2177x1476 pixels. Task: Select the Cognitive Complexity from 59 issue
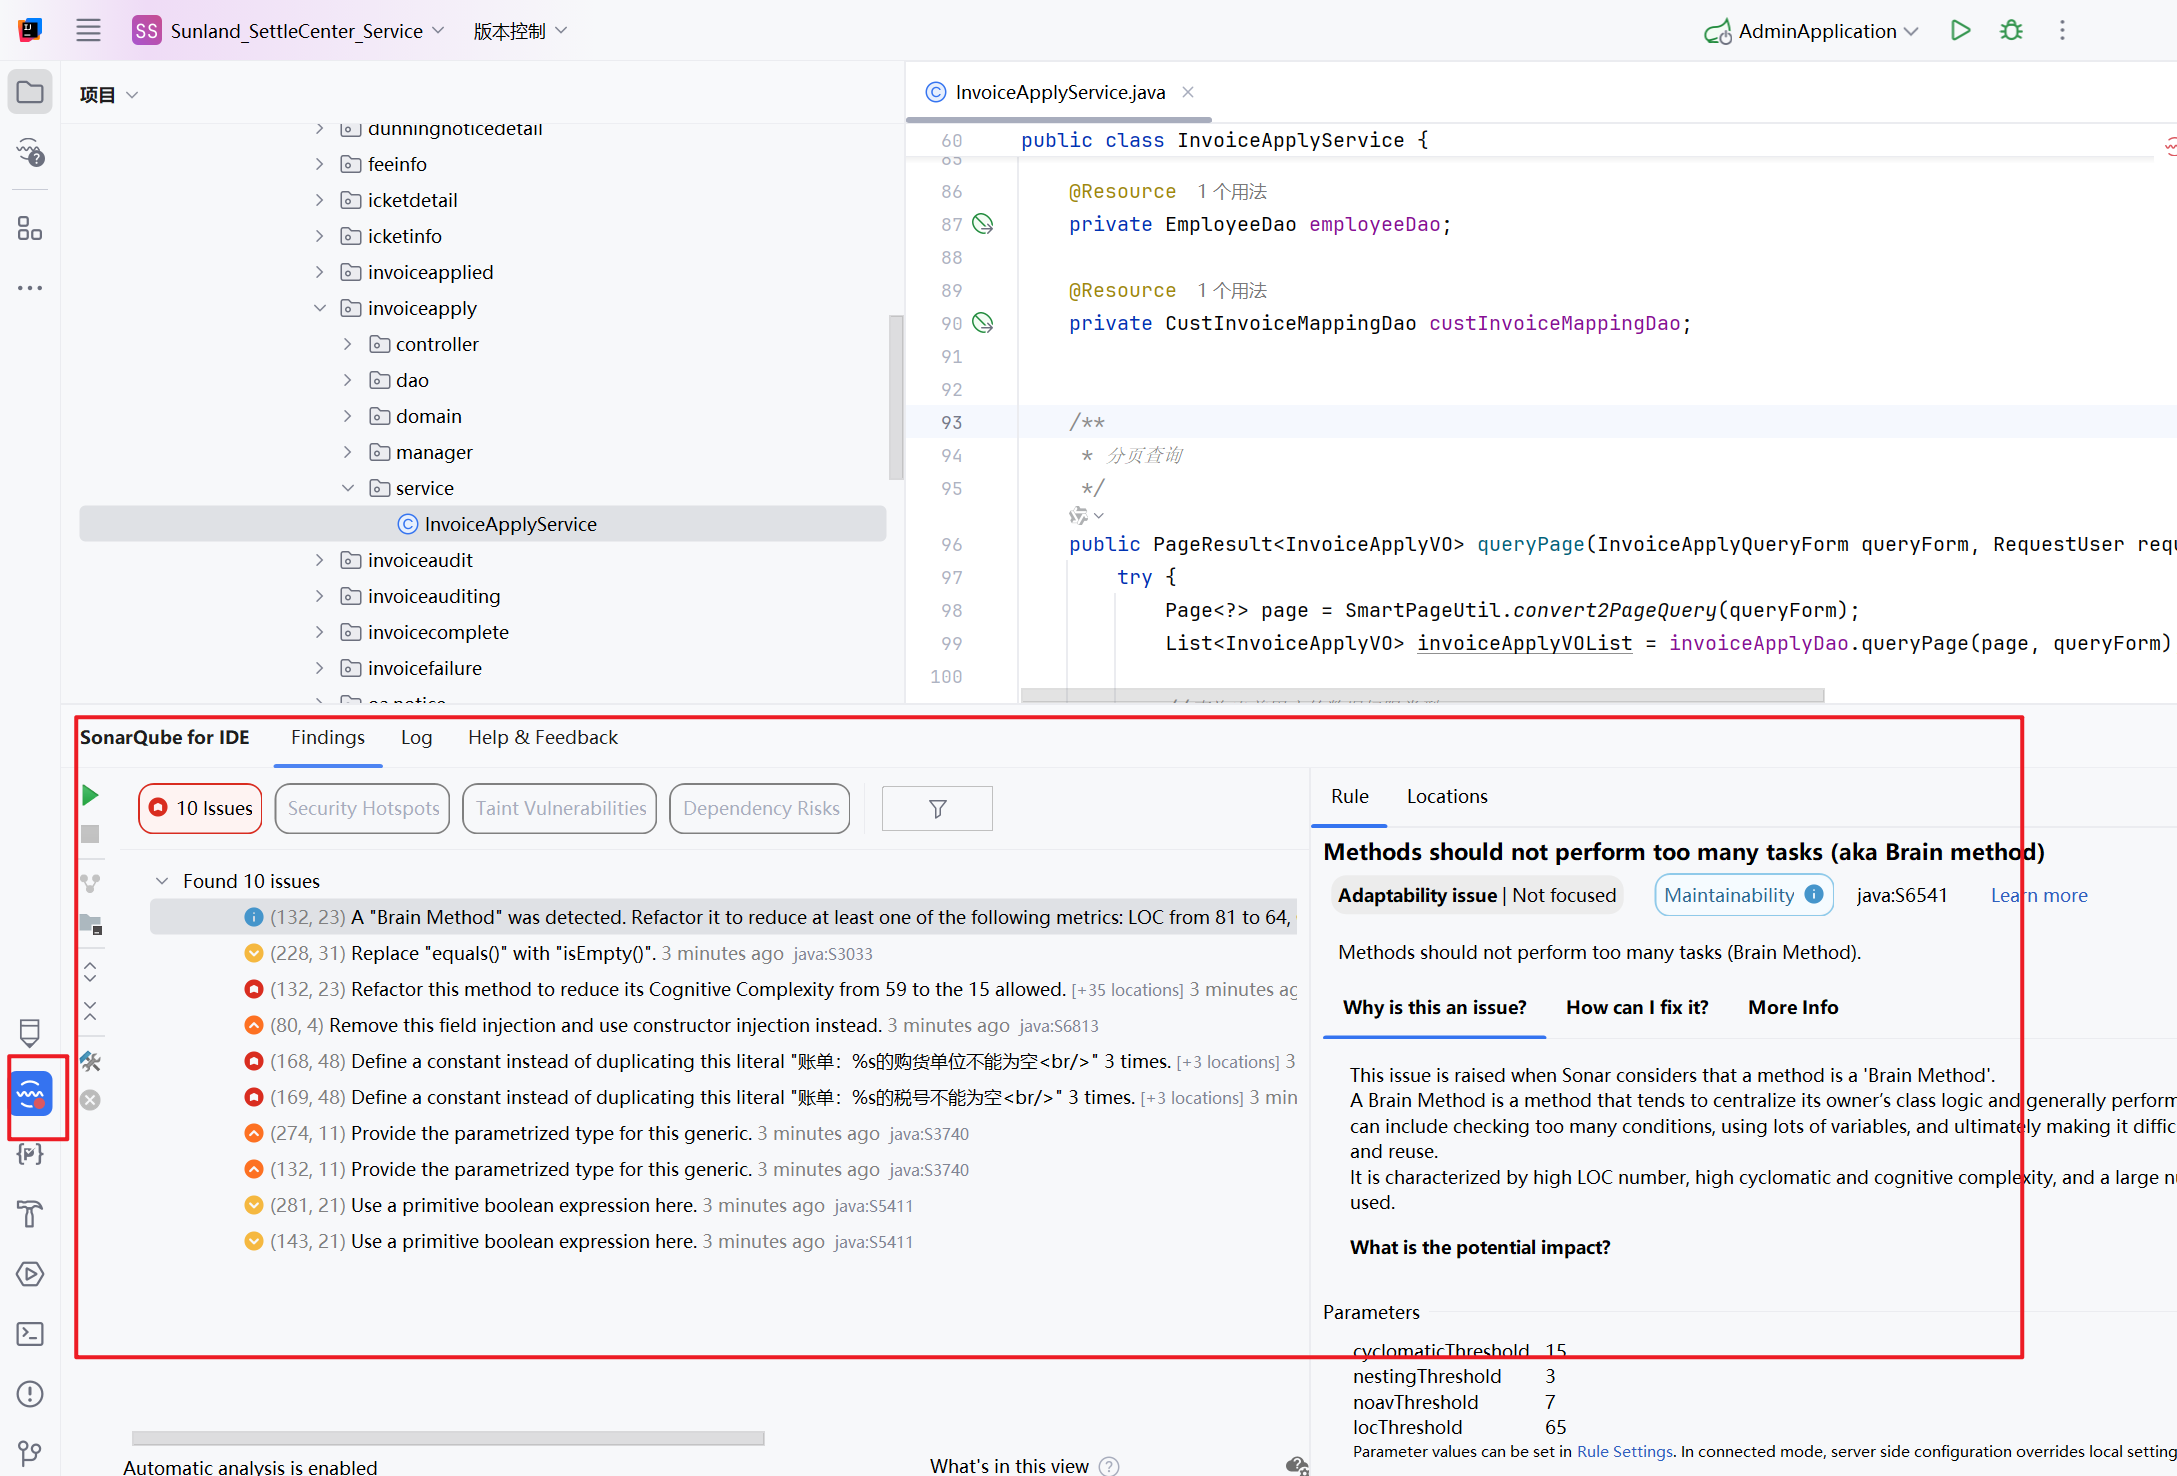pos(722,989)
